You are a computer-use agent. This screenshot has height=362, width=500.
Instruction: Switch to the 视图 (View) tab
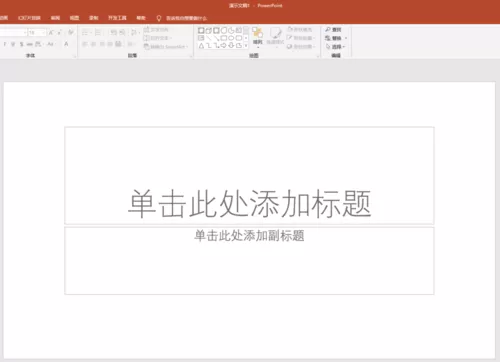(x=74, y=18)
